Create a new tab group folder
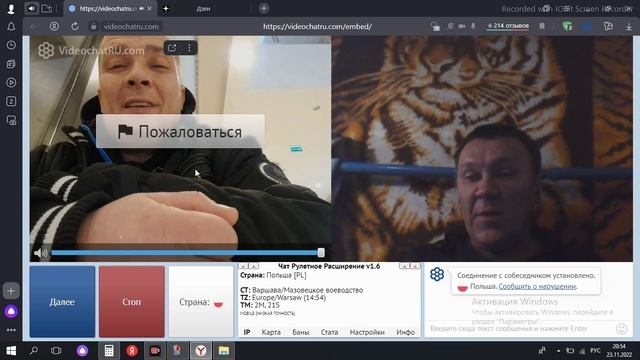 (47, 8)
